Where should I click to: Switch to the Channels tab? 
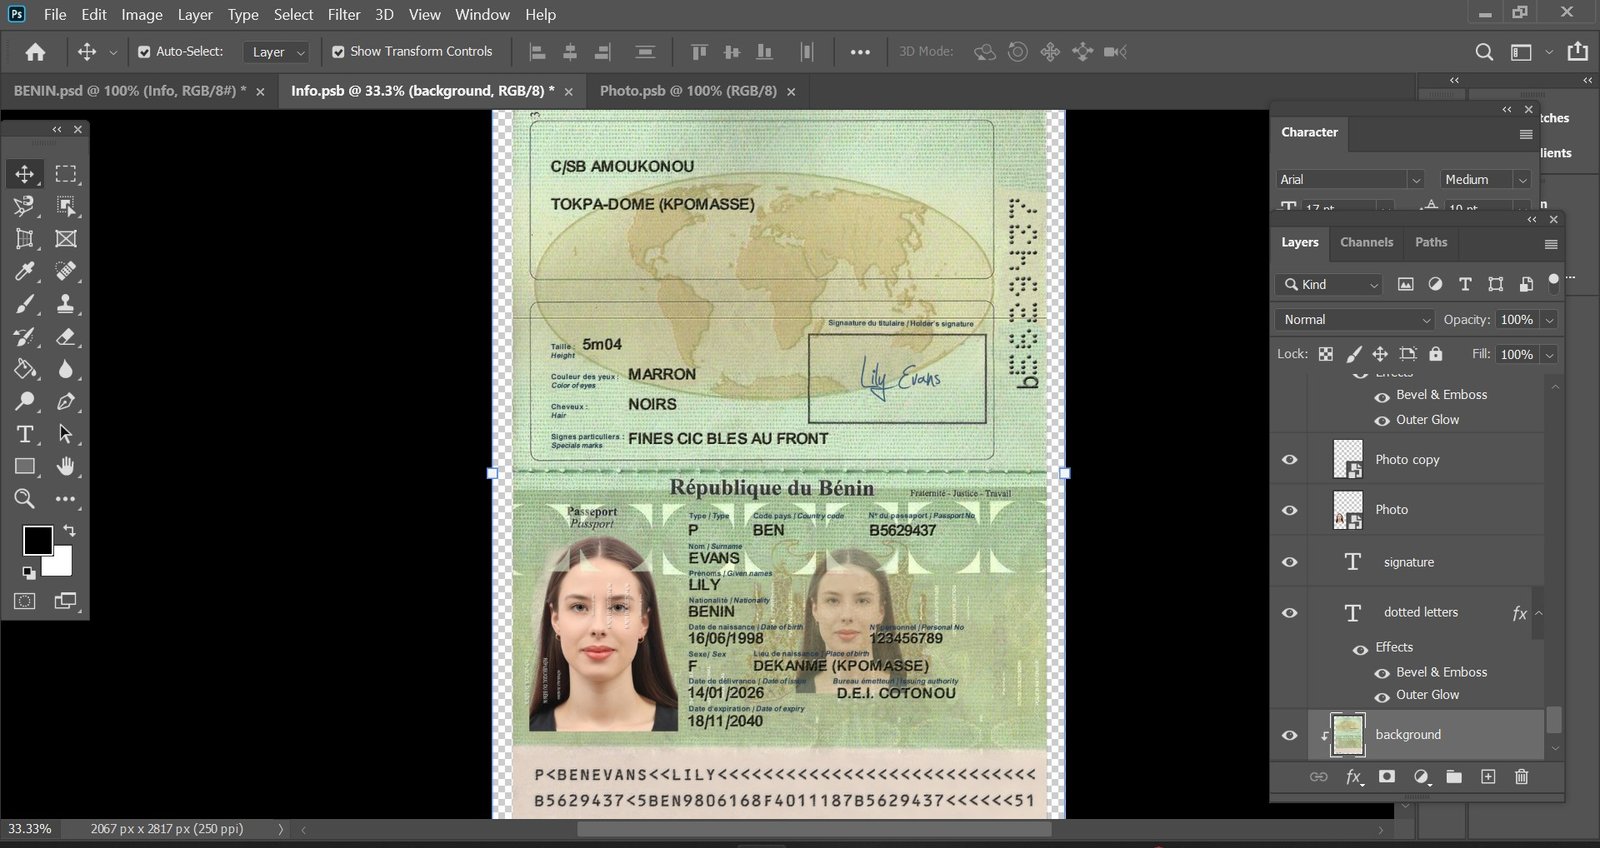click(1366, 242)
